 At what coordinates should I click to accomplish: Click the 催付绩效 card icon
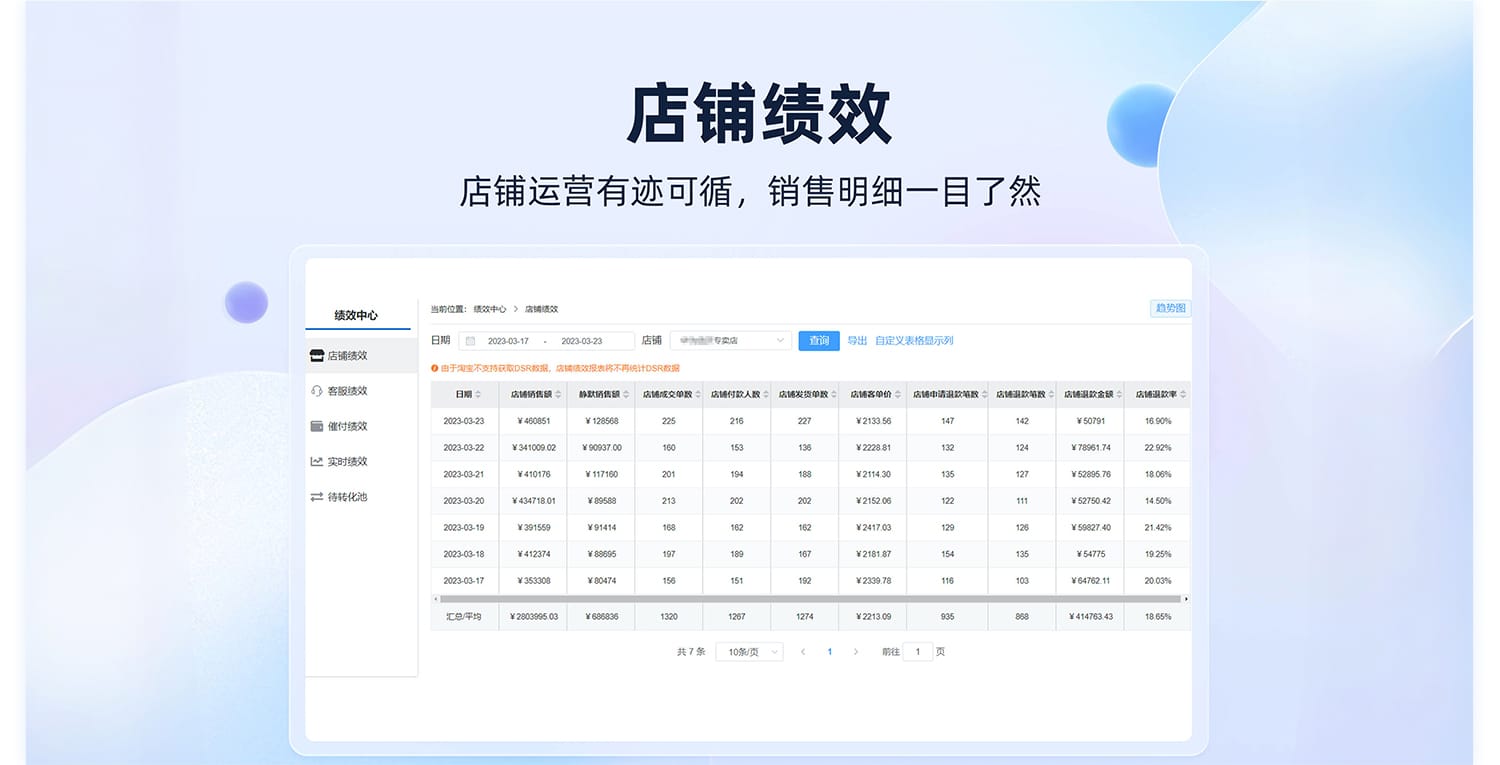pyautogui.click(x=317, y=426)
